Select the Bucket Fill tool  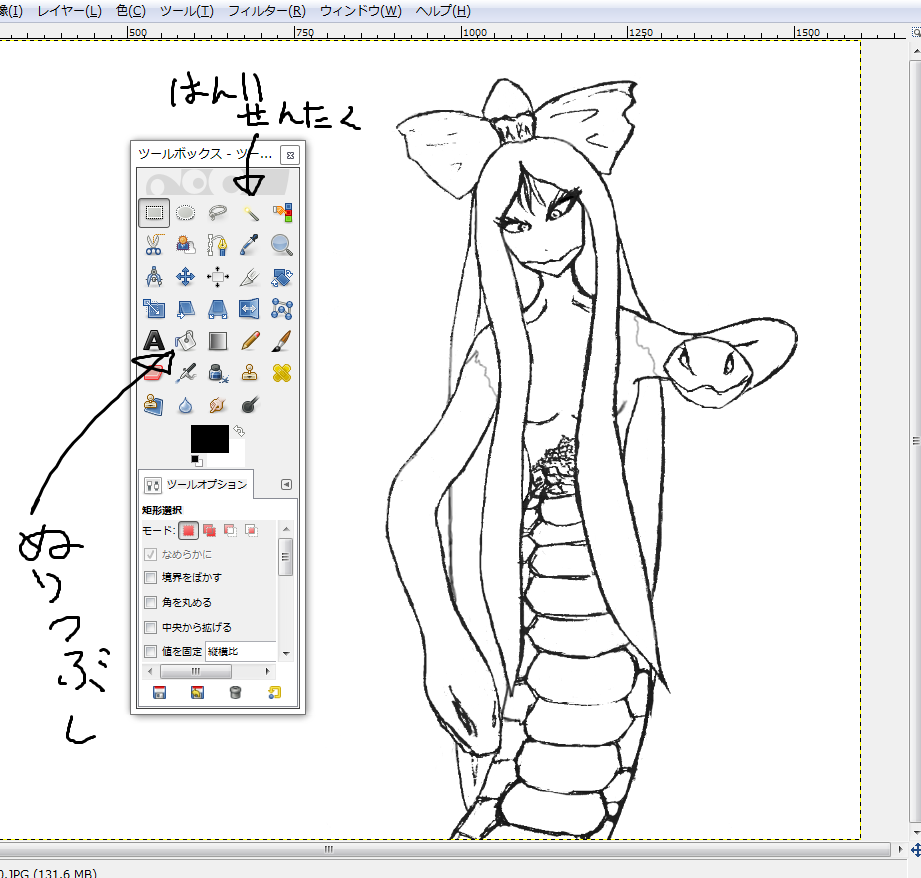point(186,341)
